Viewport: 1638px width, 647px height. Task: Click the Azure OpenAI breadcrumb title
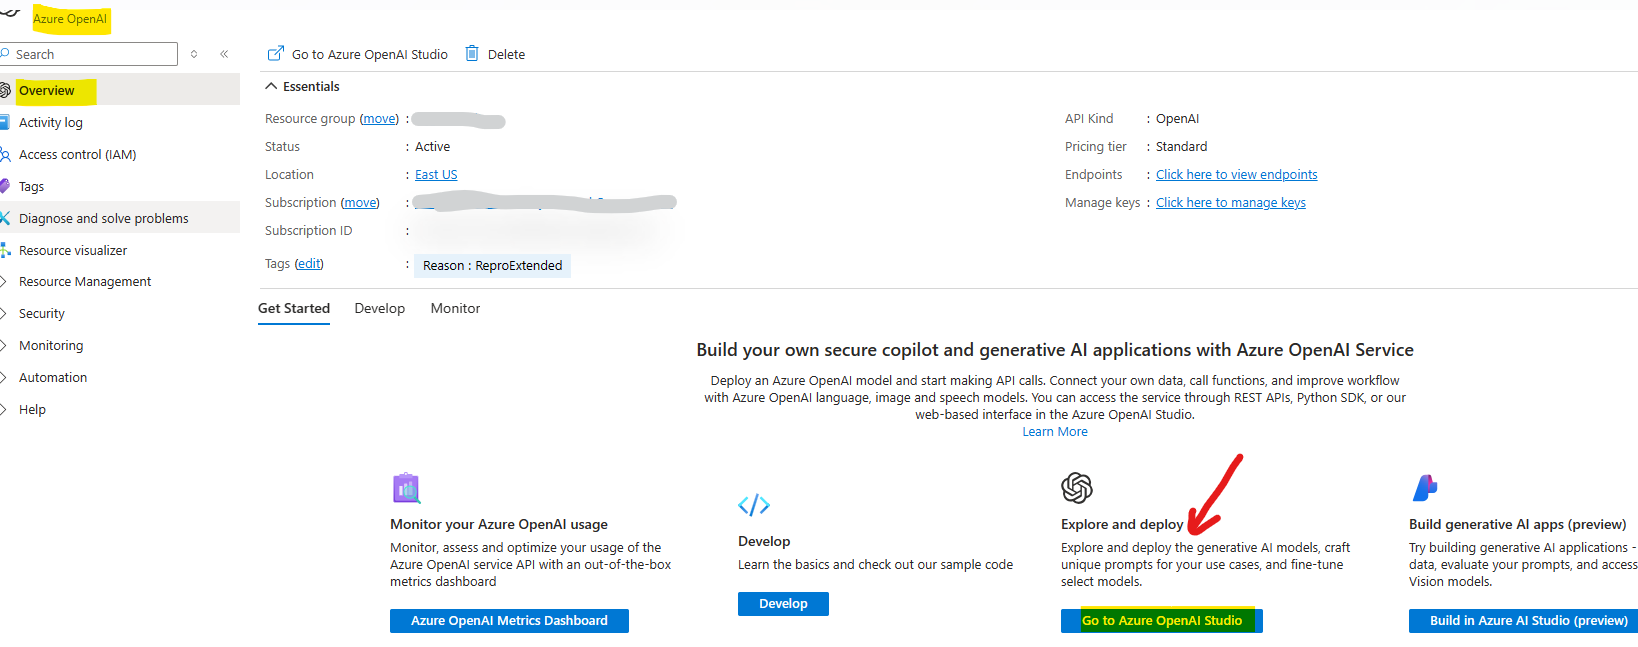tap(70, 19)
